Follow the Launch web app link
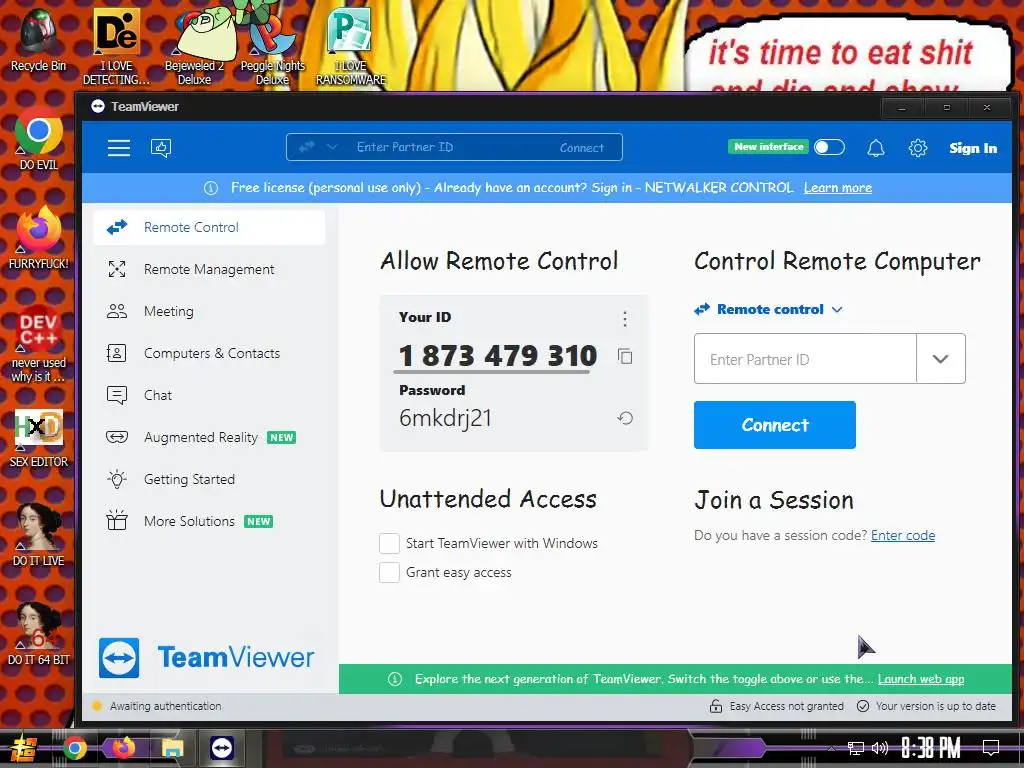 point(920,679)
